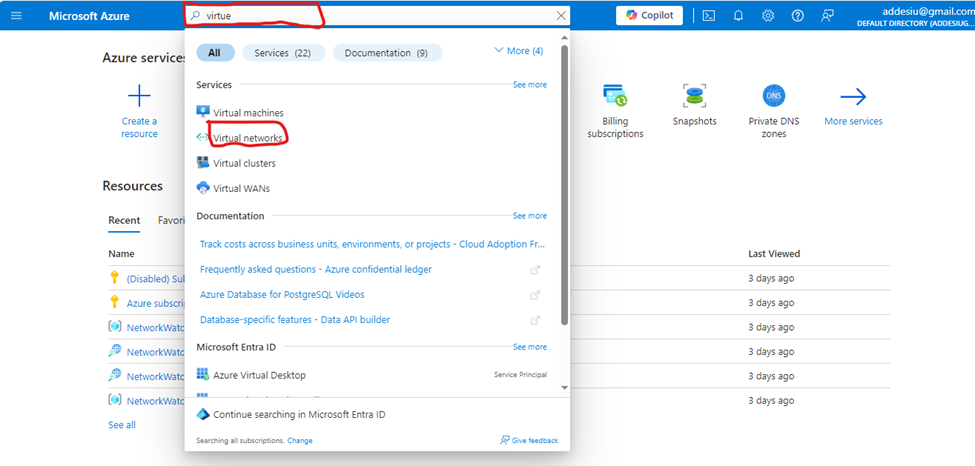The image size is (975, 466).
Task: Open the portal settings gear
Action: coord(768,16)
